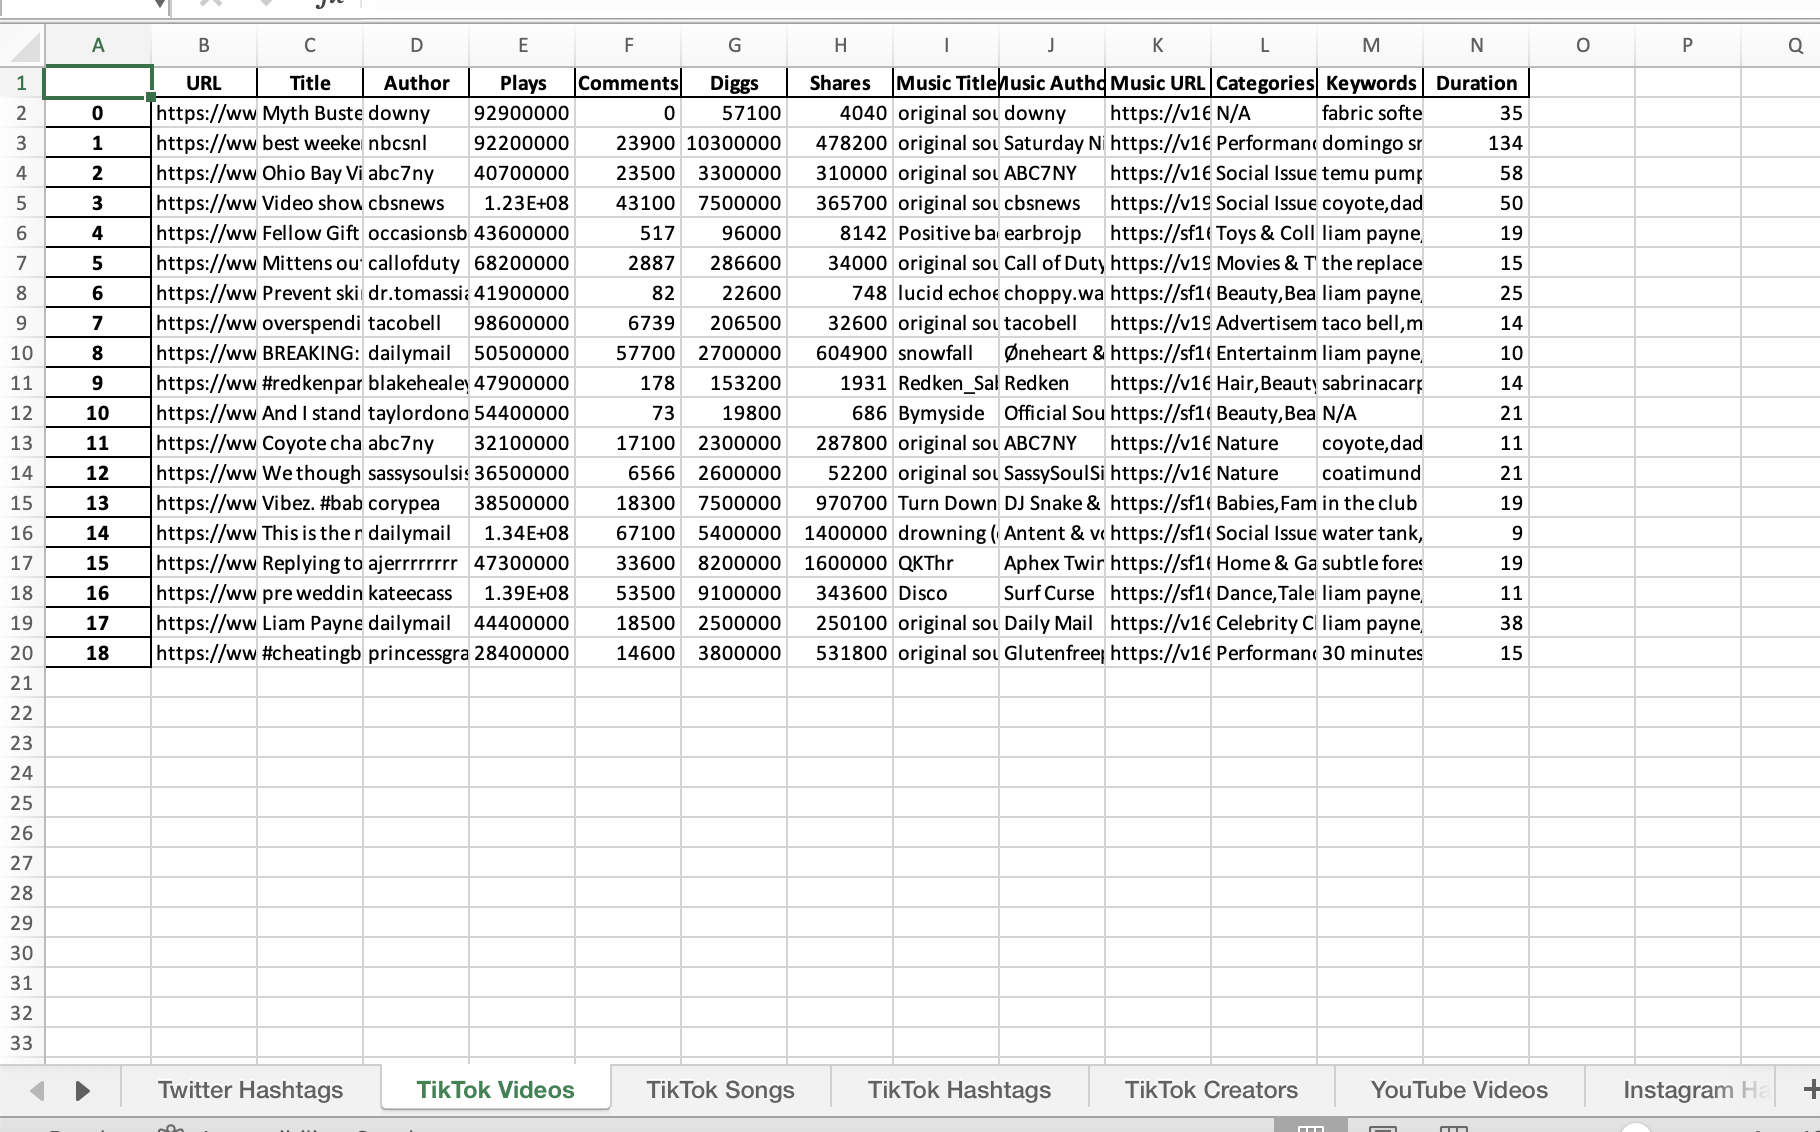Click index cell 0 in column A
The width and height of the screenshot is (1820, 1132).
pos(98,113)
